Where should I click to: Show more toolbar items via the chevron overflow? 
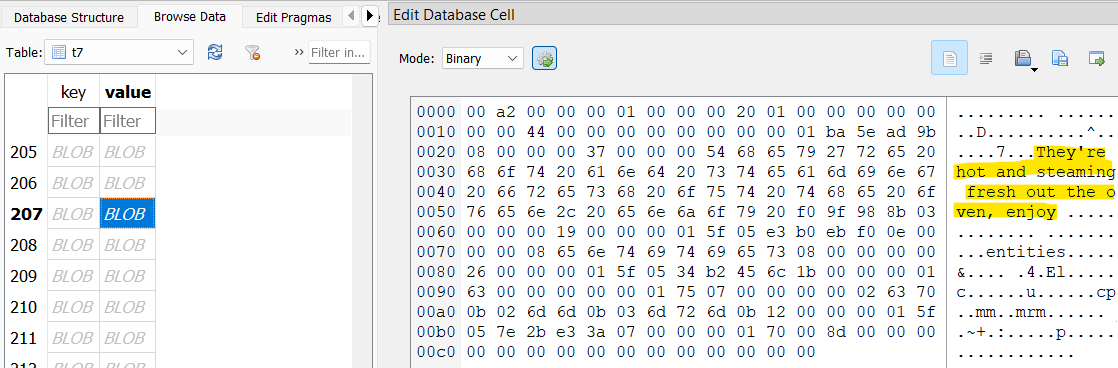tap(299, 52)
